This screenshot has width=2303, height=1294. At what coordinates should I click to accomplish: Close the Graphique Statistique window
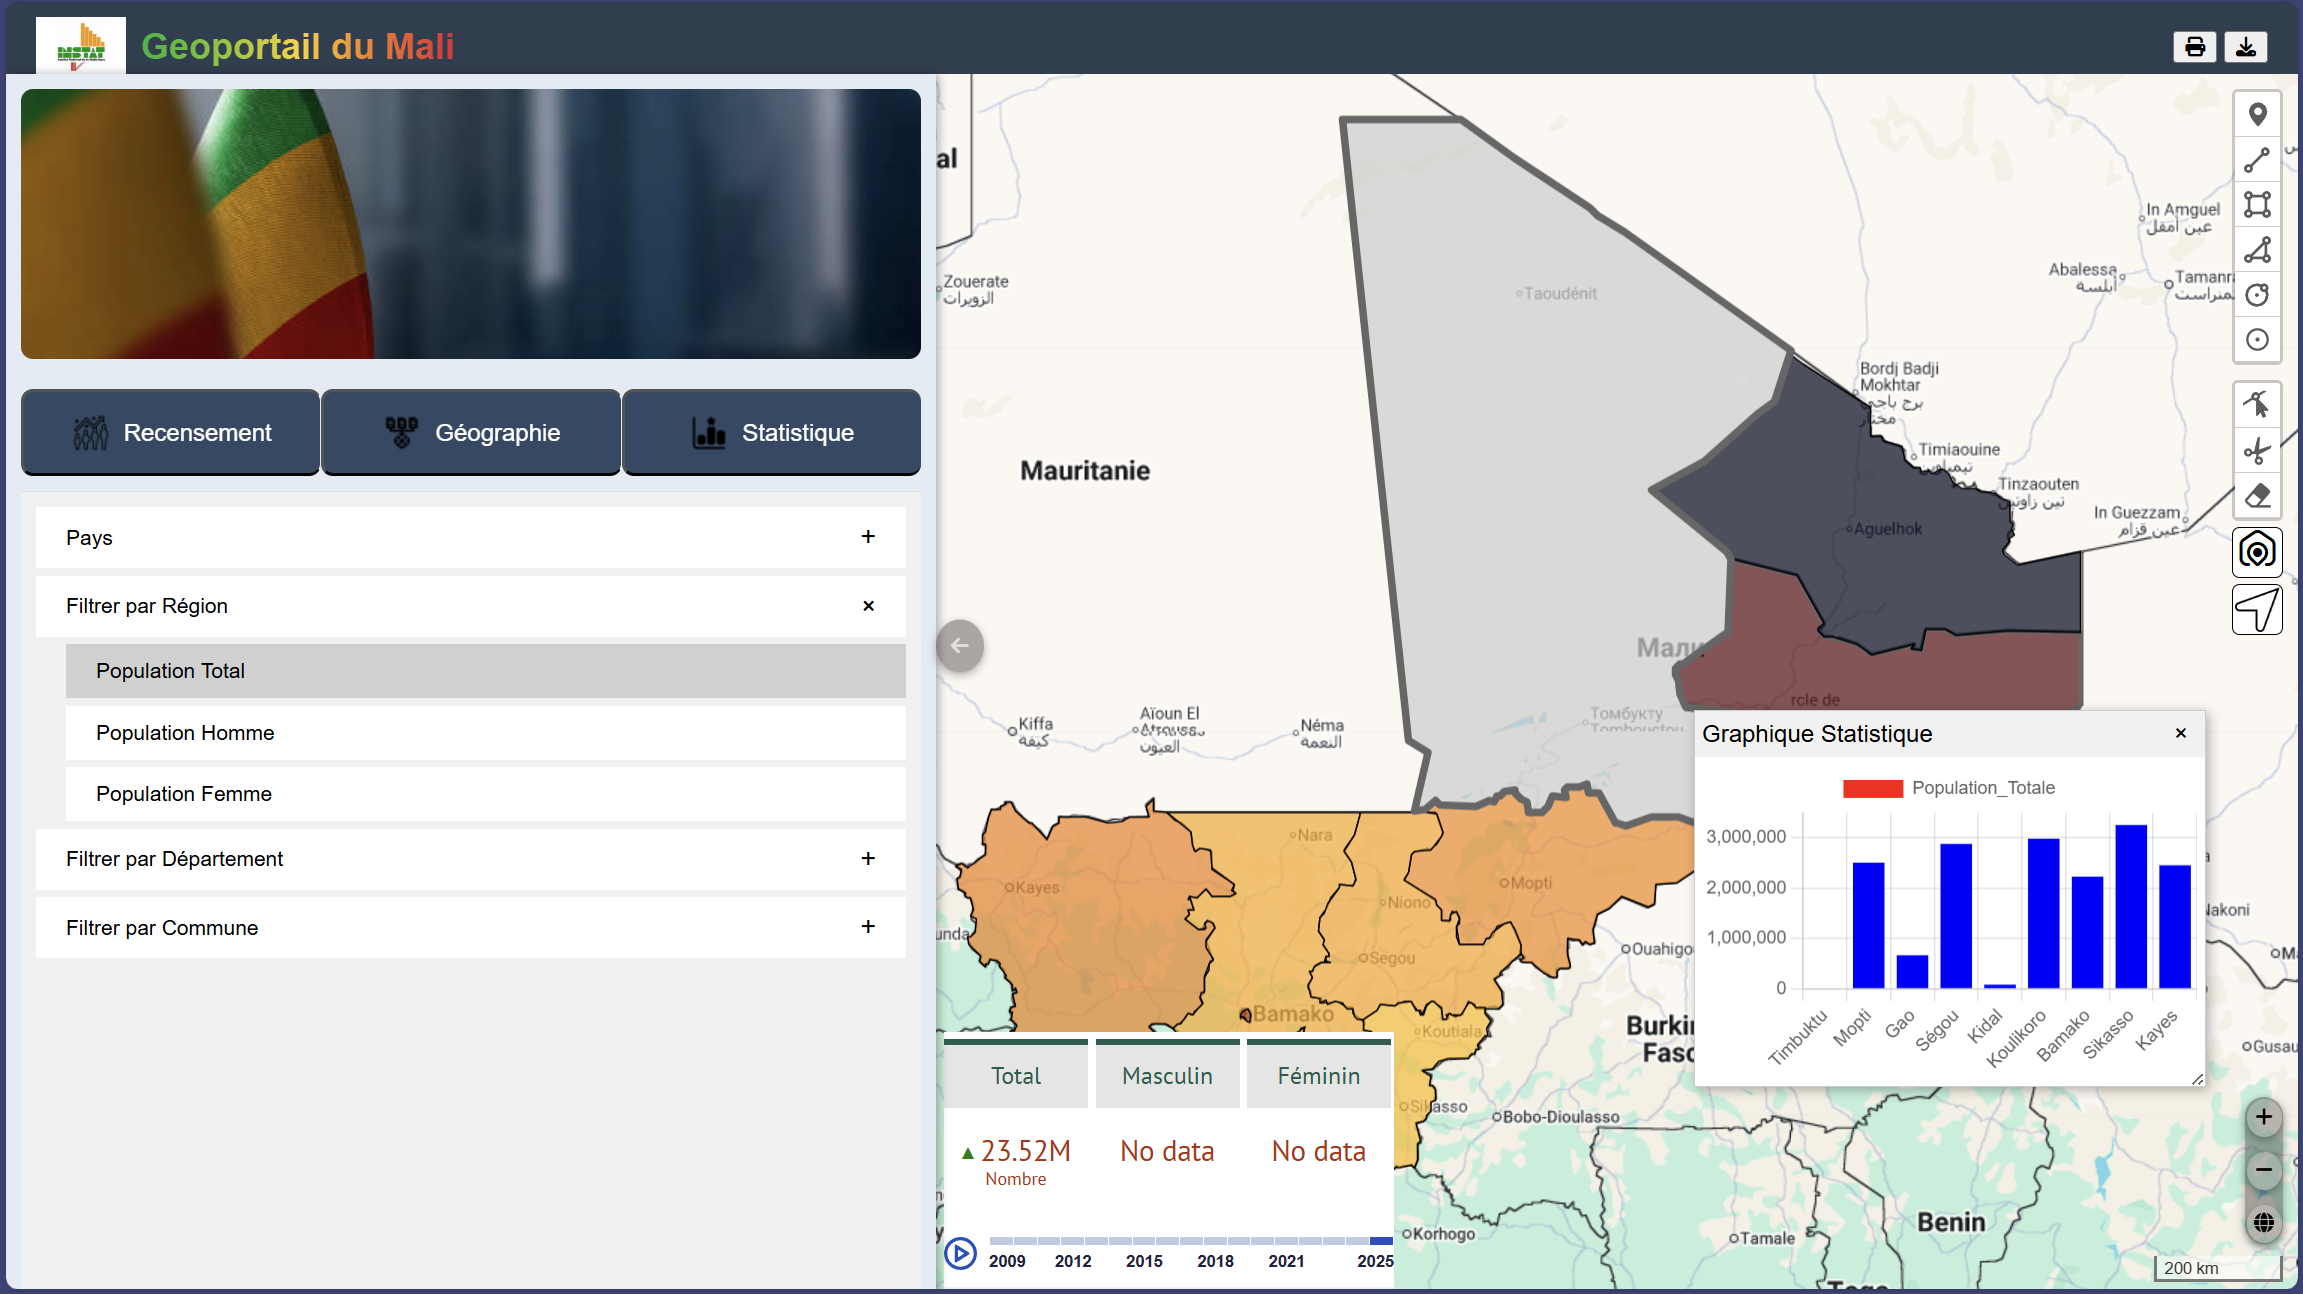pyautogui.click(x=2180, y=733)
